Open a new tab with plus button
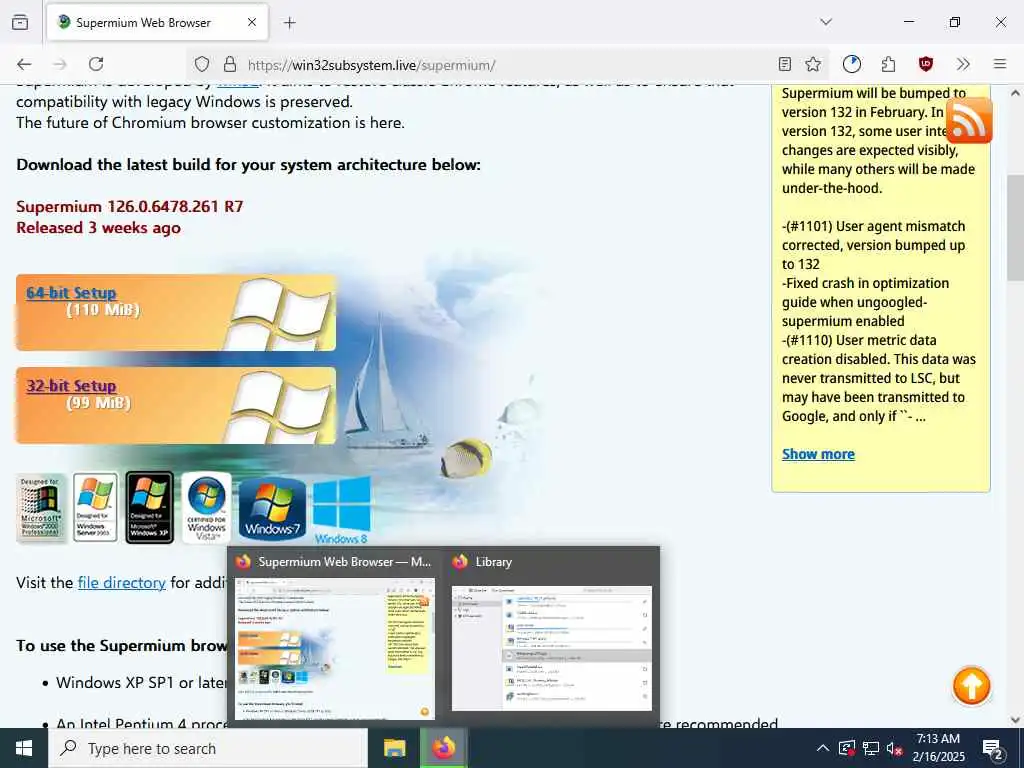This screenshot has width=1024, height=768. pos(289,23)
